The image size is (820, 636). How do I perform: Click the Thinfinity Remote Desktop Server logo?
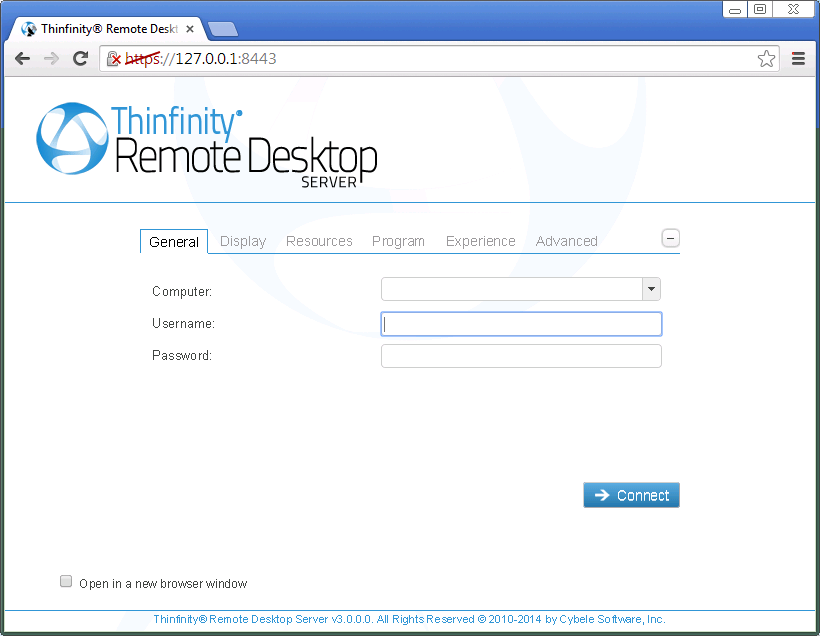pyautogui.click(x=207, y=145)
